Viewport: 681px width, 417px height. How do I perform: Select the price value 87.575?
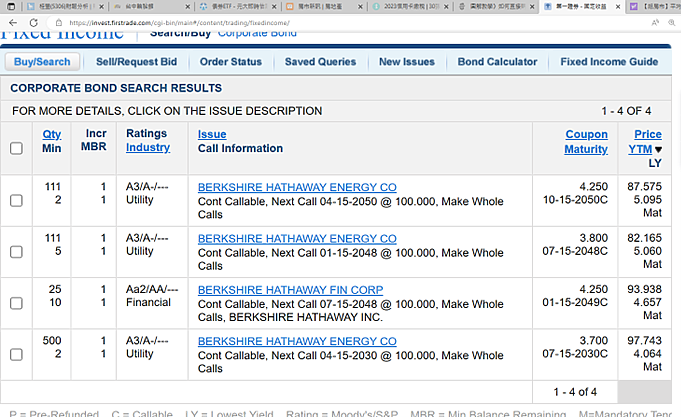click(x=644, y=186)
